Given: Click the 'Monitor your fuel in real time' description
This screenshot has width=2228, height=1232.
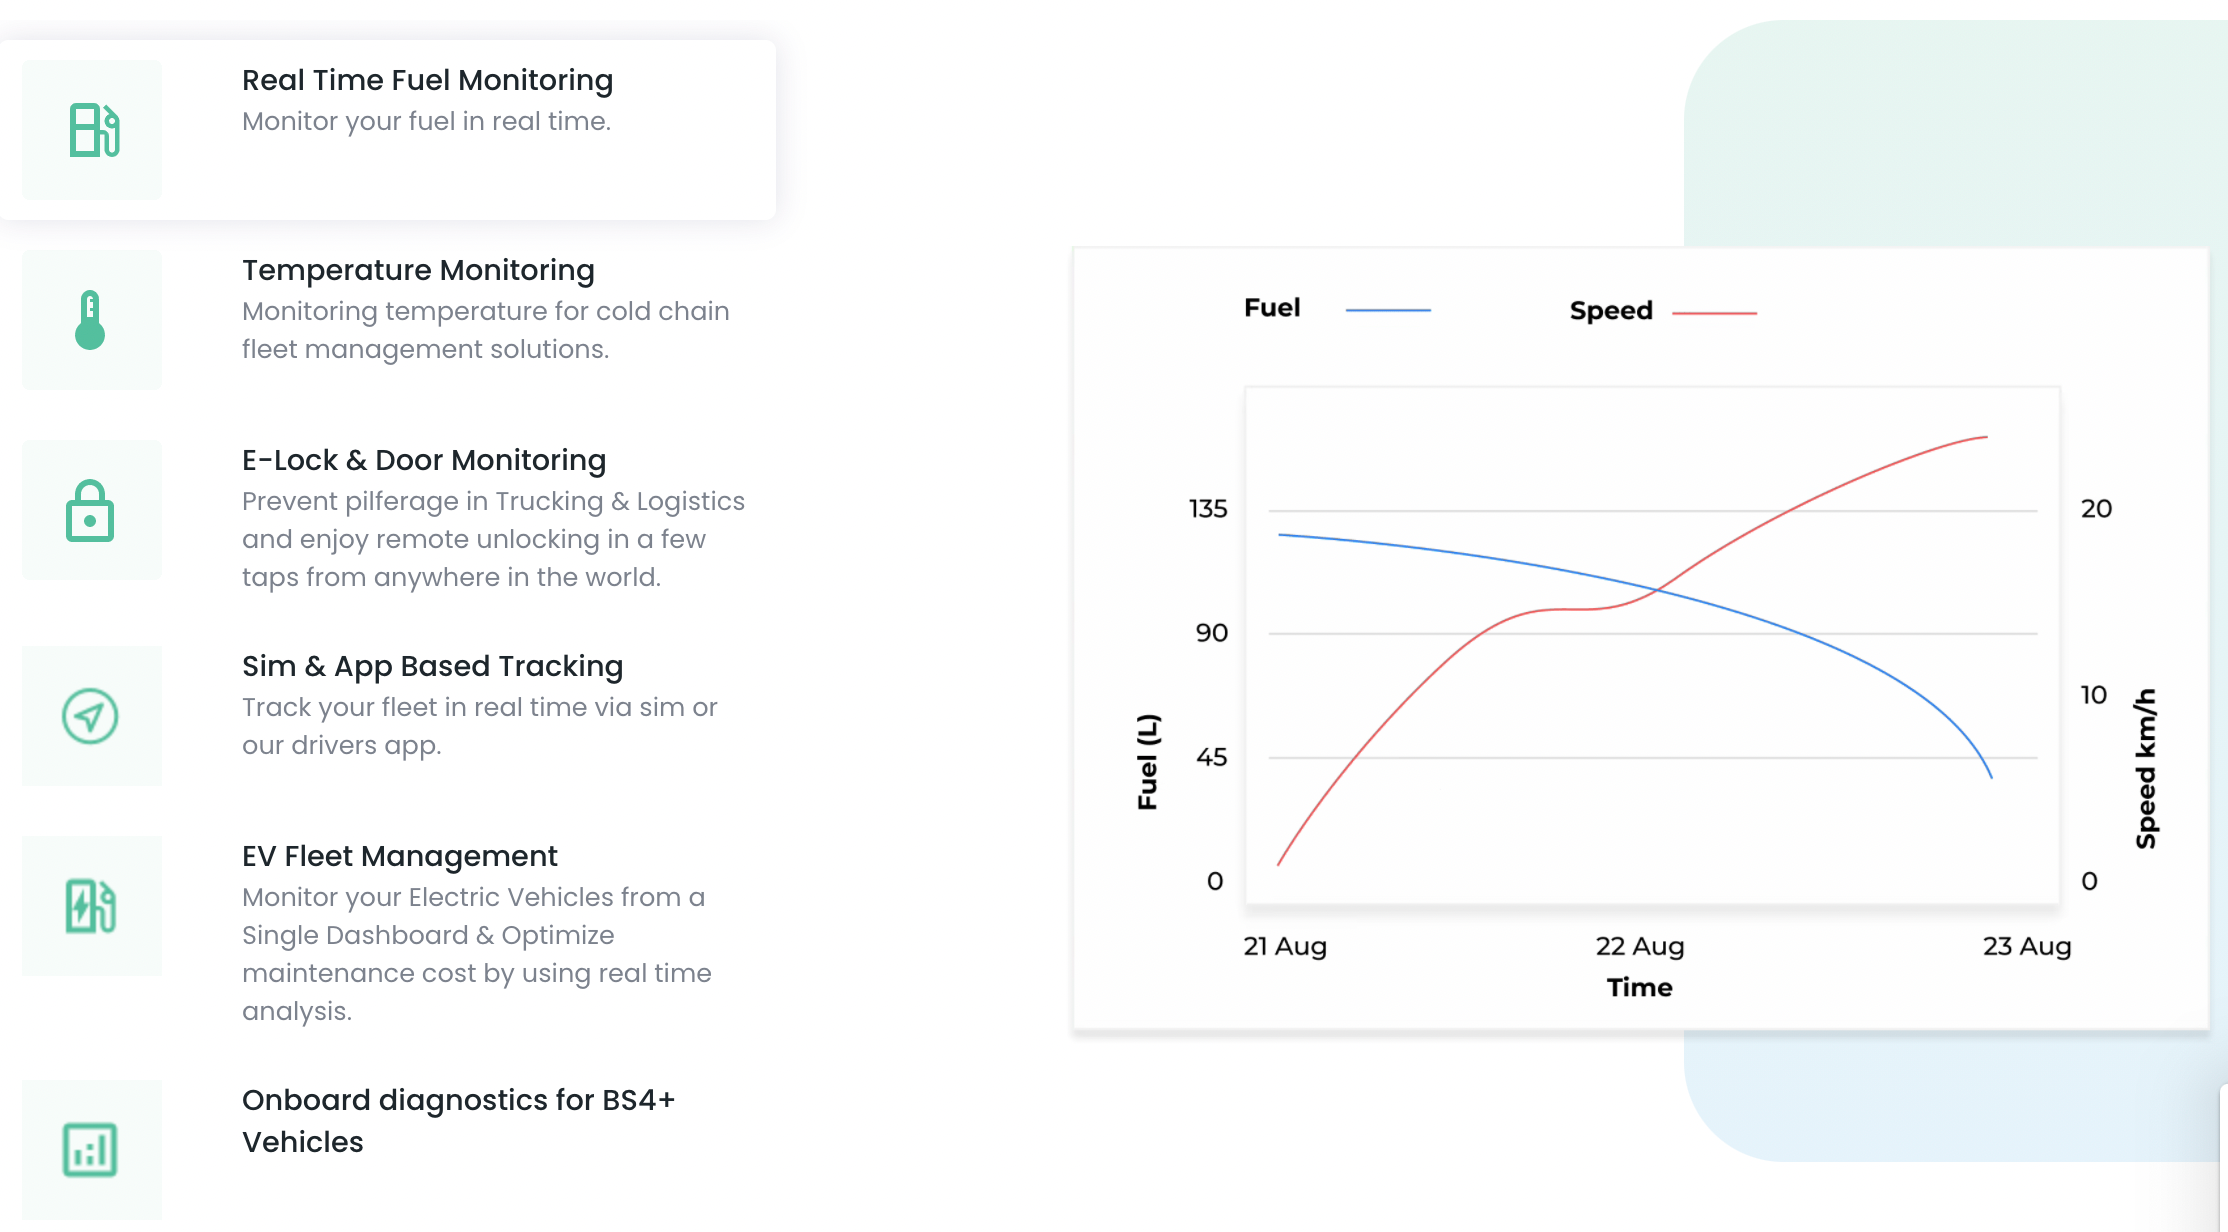Looking at the screenshot, I should point(426,121).
